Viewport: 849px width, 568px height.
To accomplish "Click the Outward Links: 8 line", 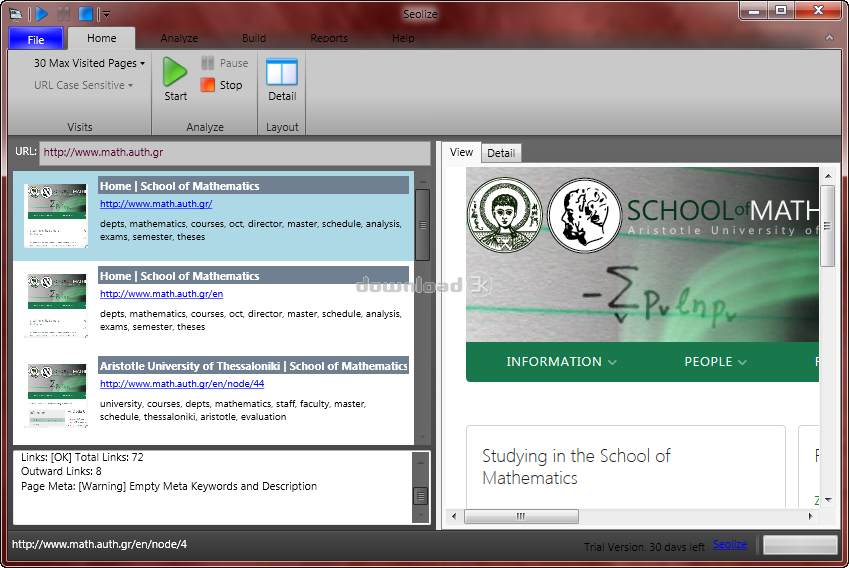I will tap(61, 471).
